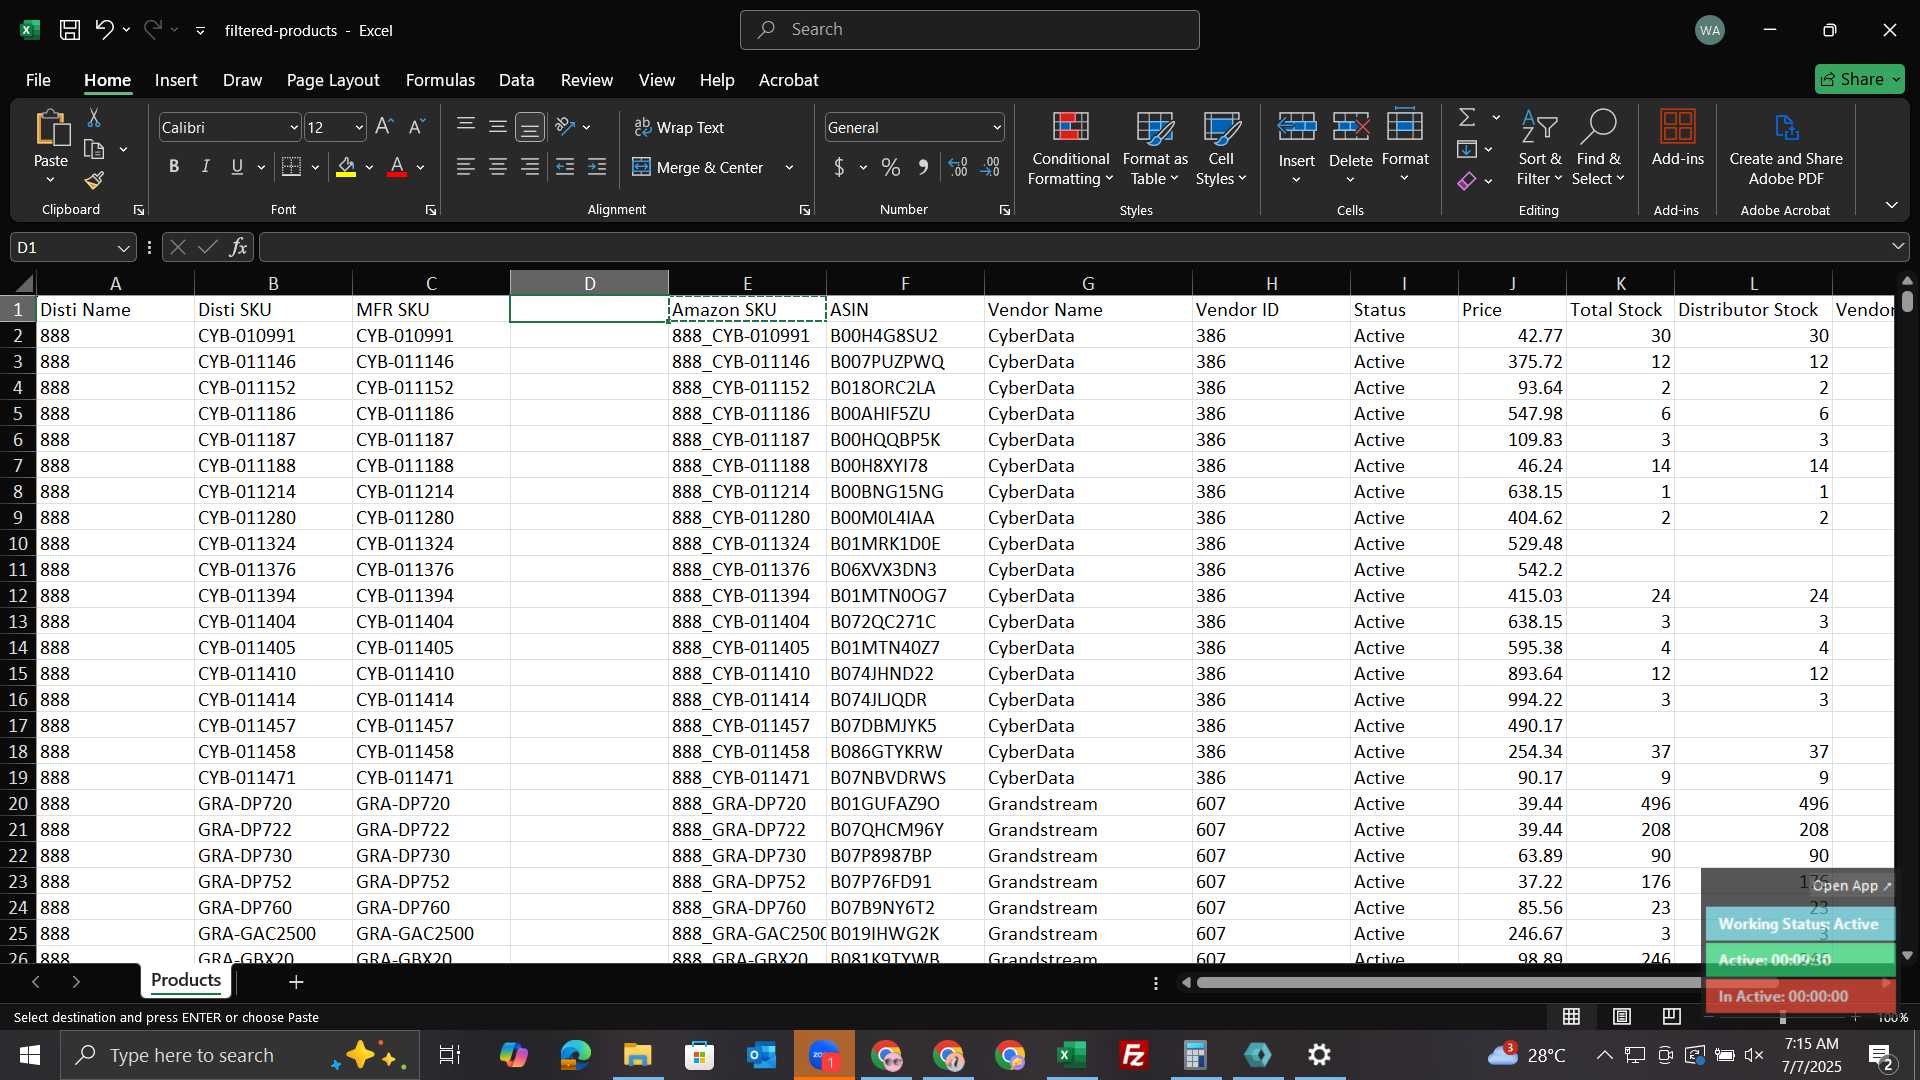The width and height of the screenshot is (1920, 1080).
Task: Apply Accounting dollar number format
Action: coord(839,167)
